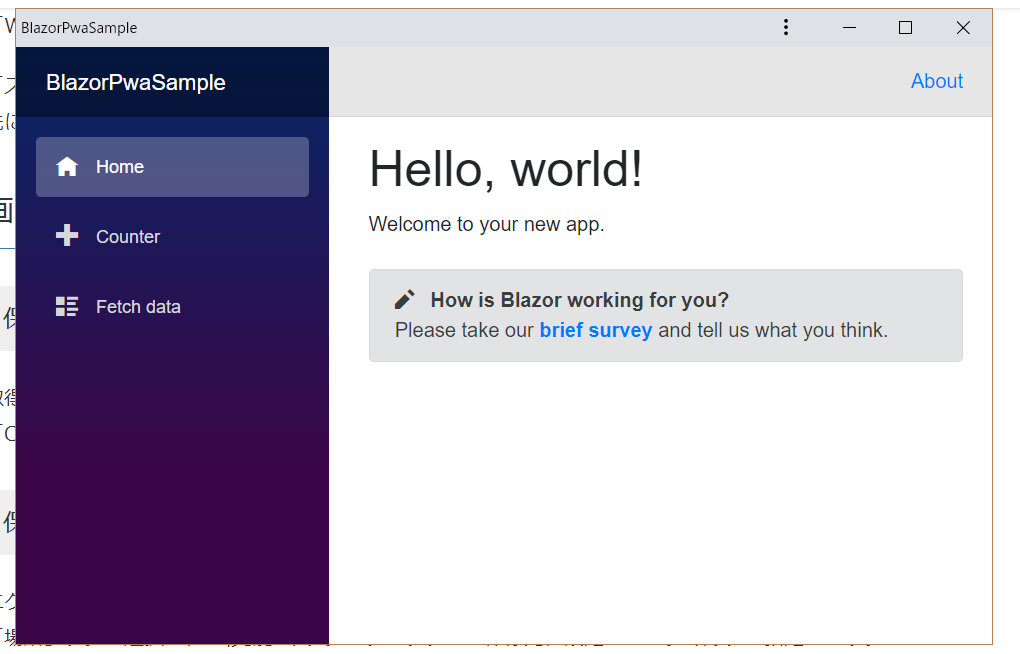Screen dimensions: 1020x654
Task: Click the BlazorPwaSample brand title in sidebar
Action: pos(136,83)
